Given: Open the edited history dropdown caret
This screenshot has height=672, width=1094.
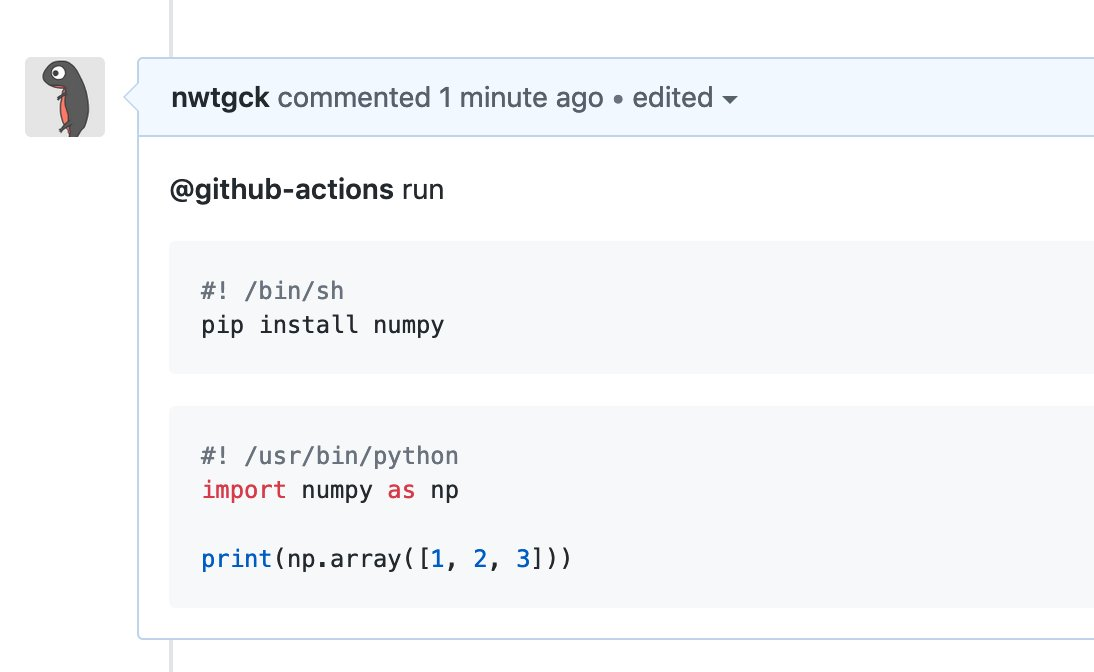Looking at the screenshot, I should [x=730, y=99].
